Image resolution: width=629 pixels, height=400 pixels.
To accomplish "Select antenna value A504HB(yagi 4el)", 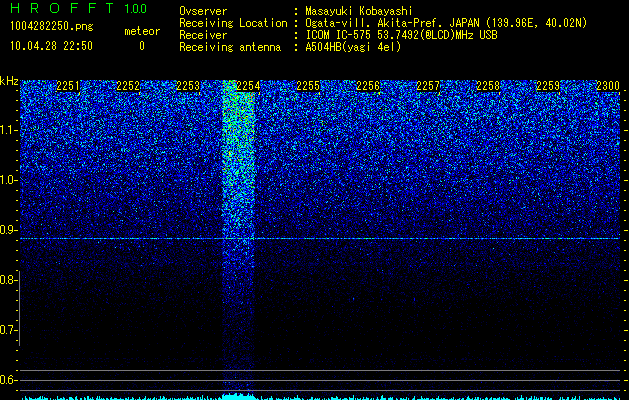I will (x=353, y=47).
